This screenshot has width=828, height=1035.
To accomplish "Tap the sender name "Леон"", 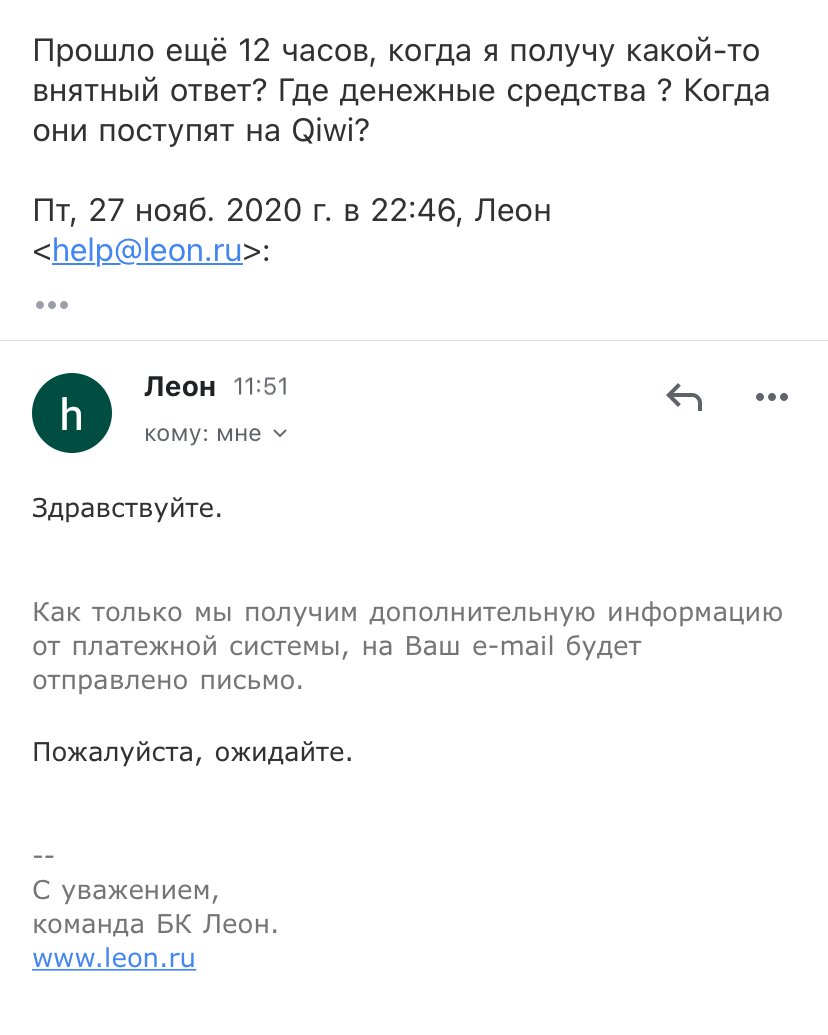I will click(180, 387).
